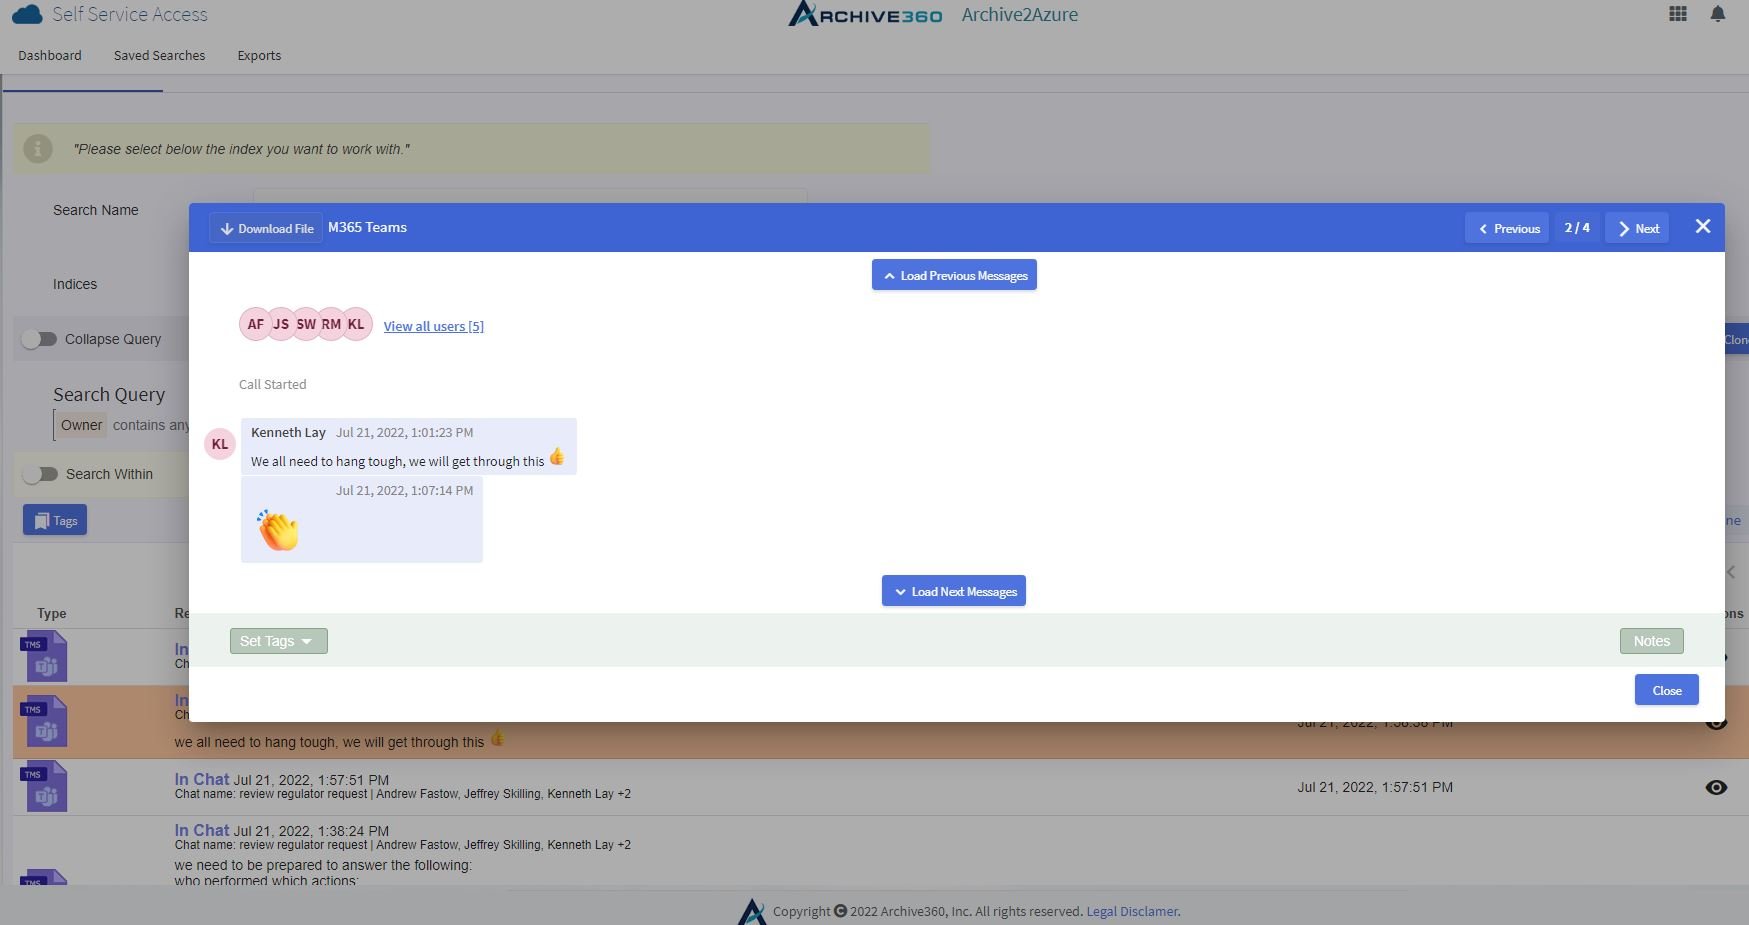Image resolution: width=1749 pixels, height=925 pixels.
Task: Click the Archive2Azure title text
Action: coord(1020,14)
